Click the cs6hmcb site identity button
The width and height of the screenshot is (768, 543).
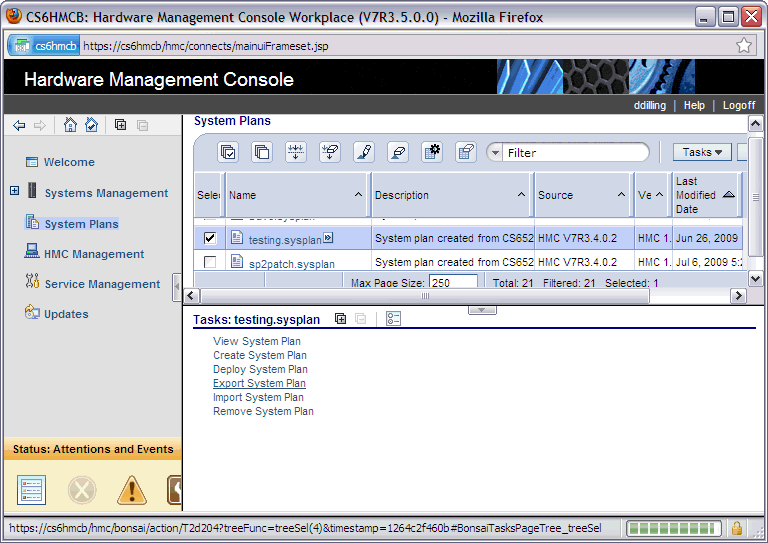tap(44, 46)
